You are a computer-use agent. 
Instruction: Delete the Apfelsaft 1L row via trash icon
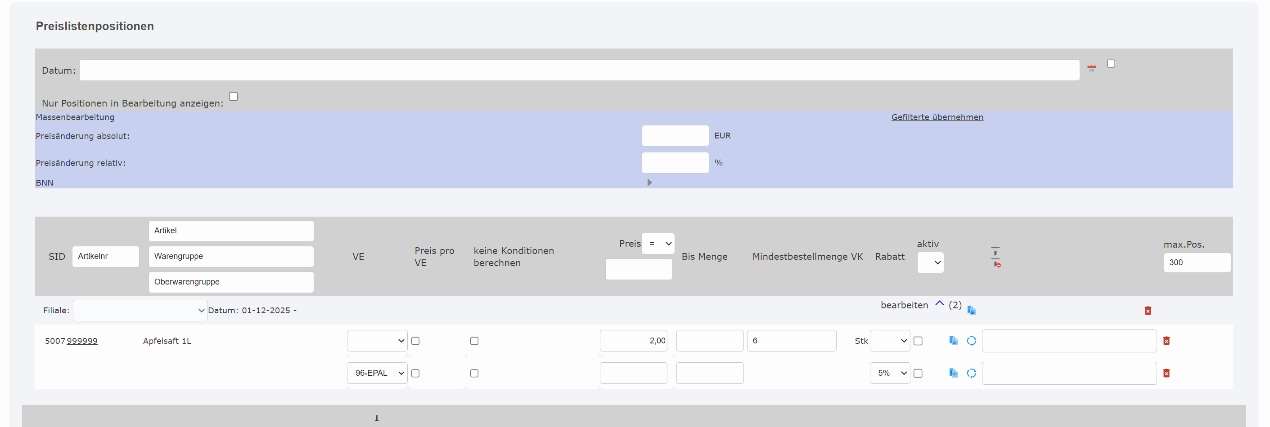coord(1166,341)
